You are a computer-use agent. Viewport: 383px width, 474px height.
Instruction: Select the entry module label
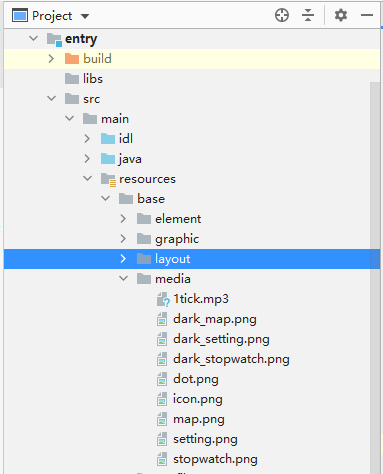pos(81,39)
